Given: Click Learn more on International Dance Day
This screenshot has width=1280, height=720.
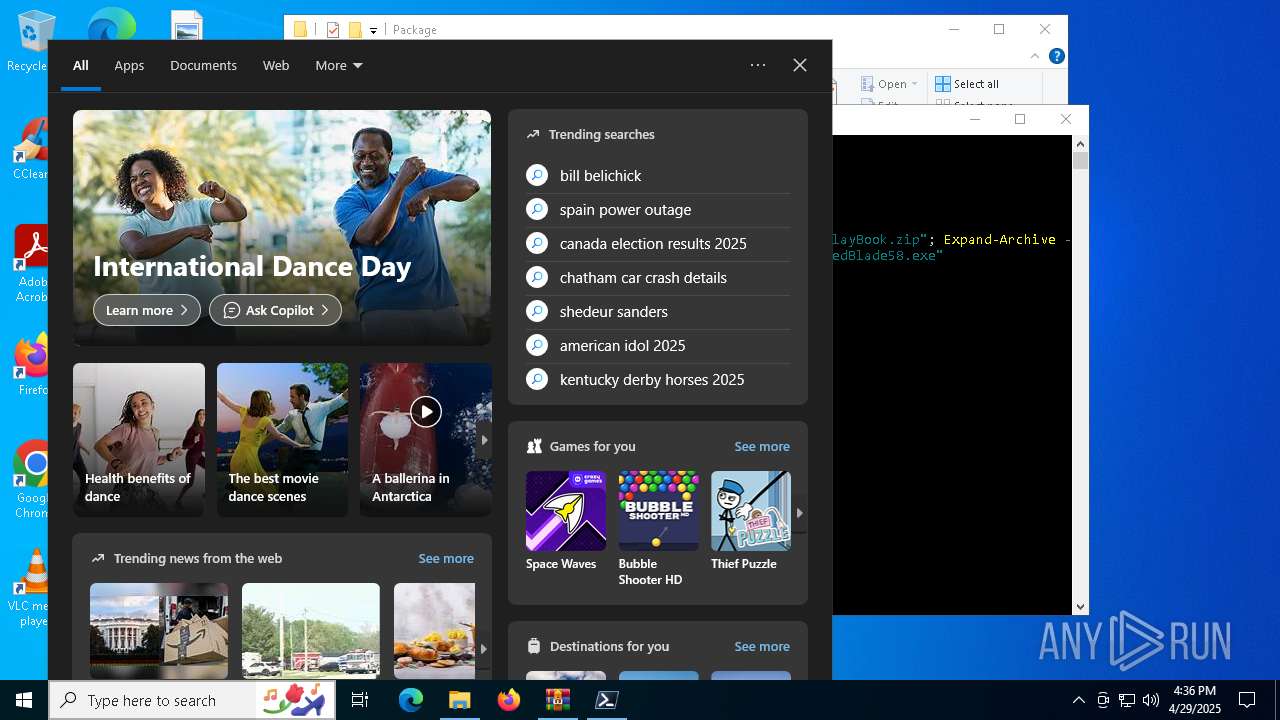Looking at the screenshot, I should [147, 310].
